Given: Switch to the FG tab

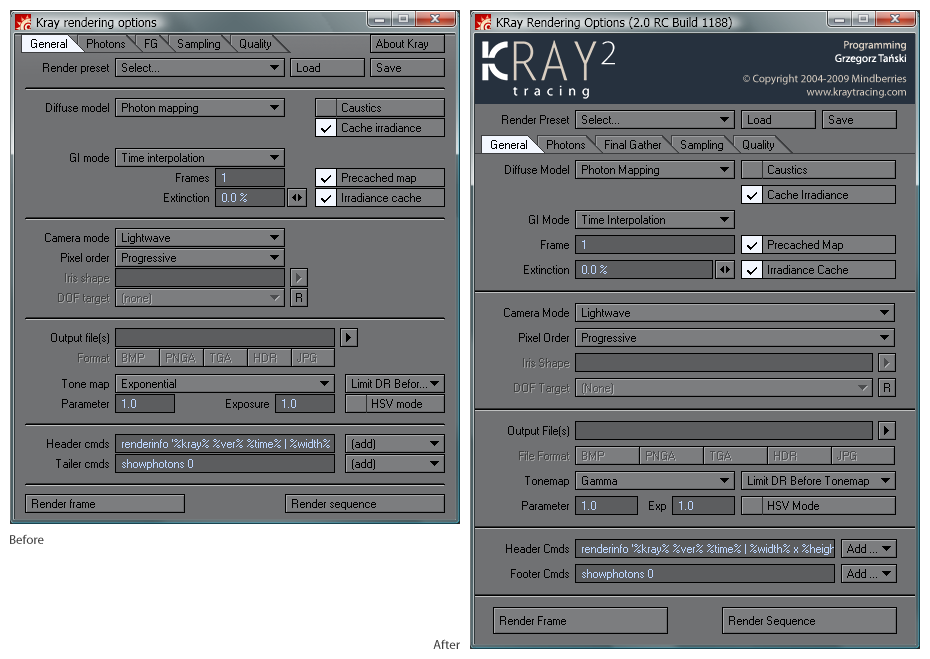Looking at the screenshot, I should (150, 44).
